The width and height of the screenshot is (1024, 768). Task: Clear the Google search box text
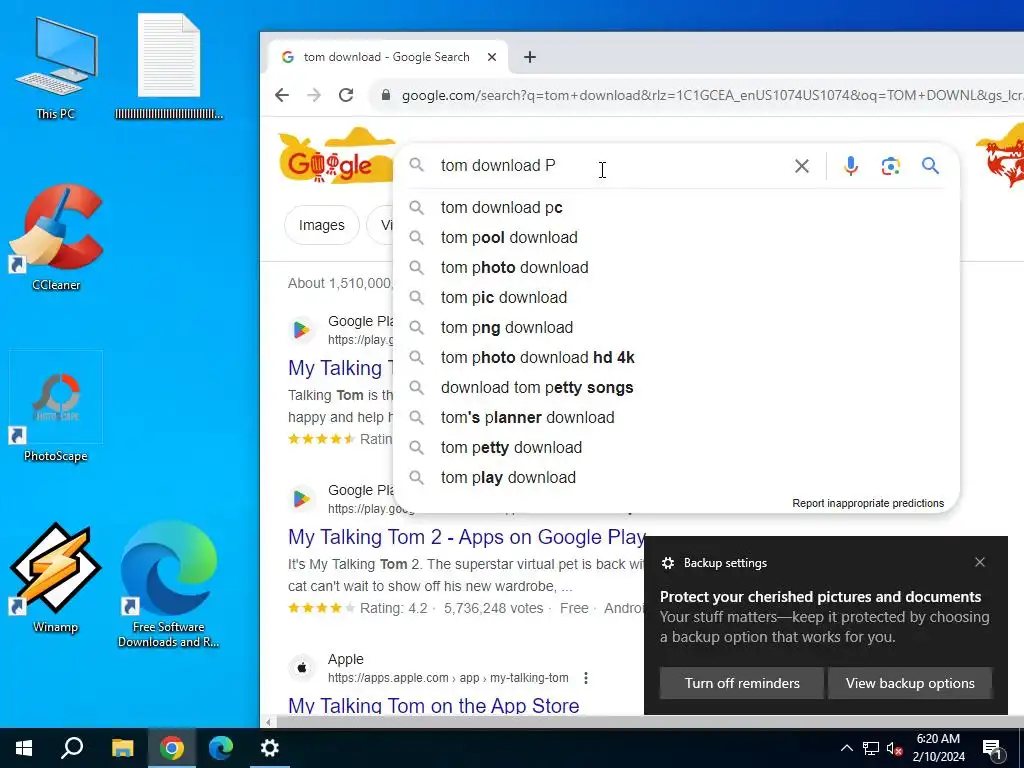pos(802,166)
